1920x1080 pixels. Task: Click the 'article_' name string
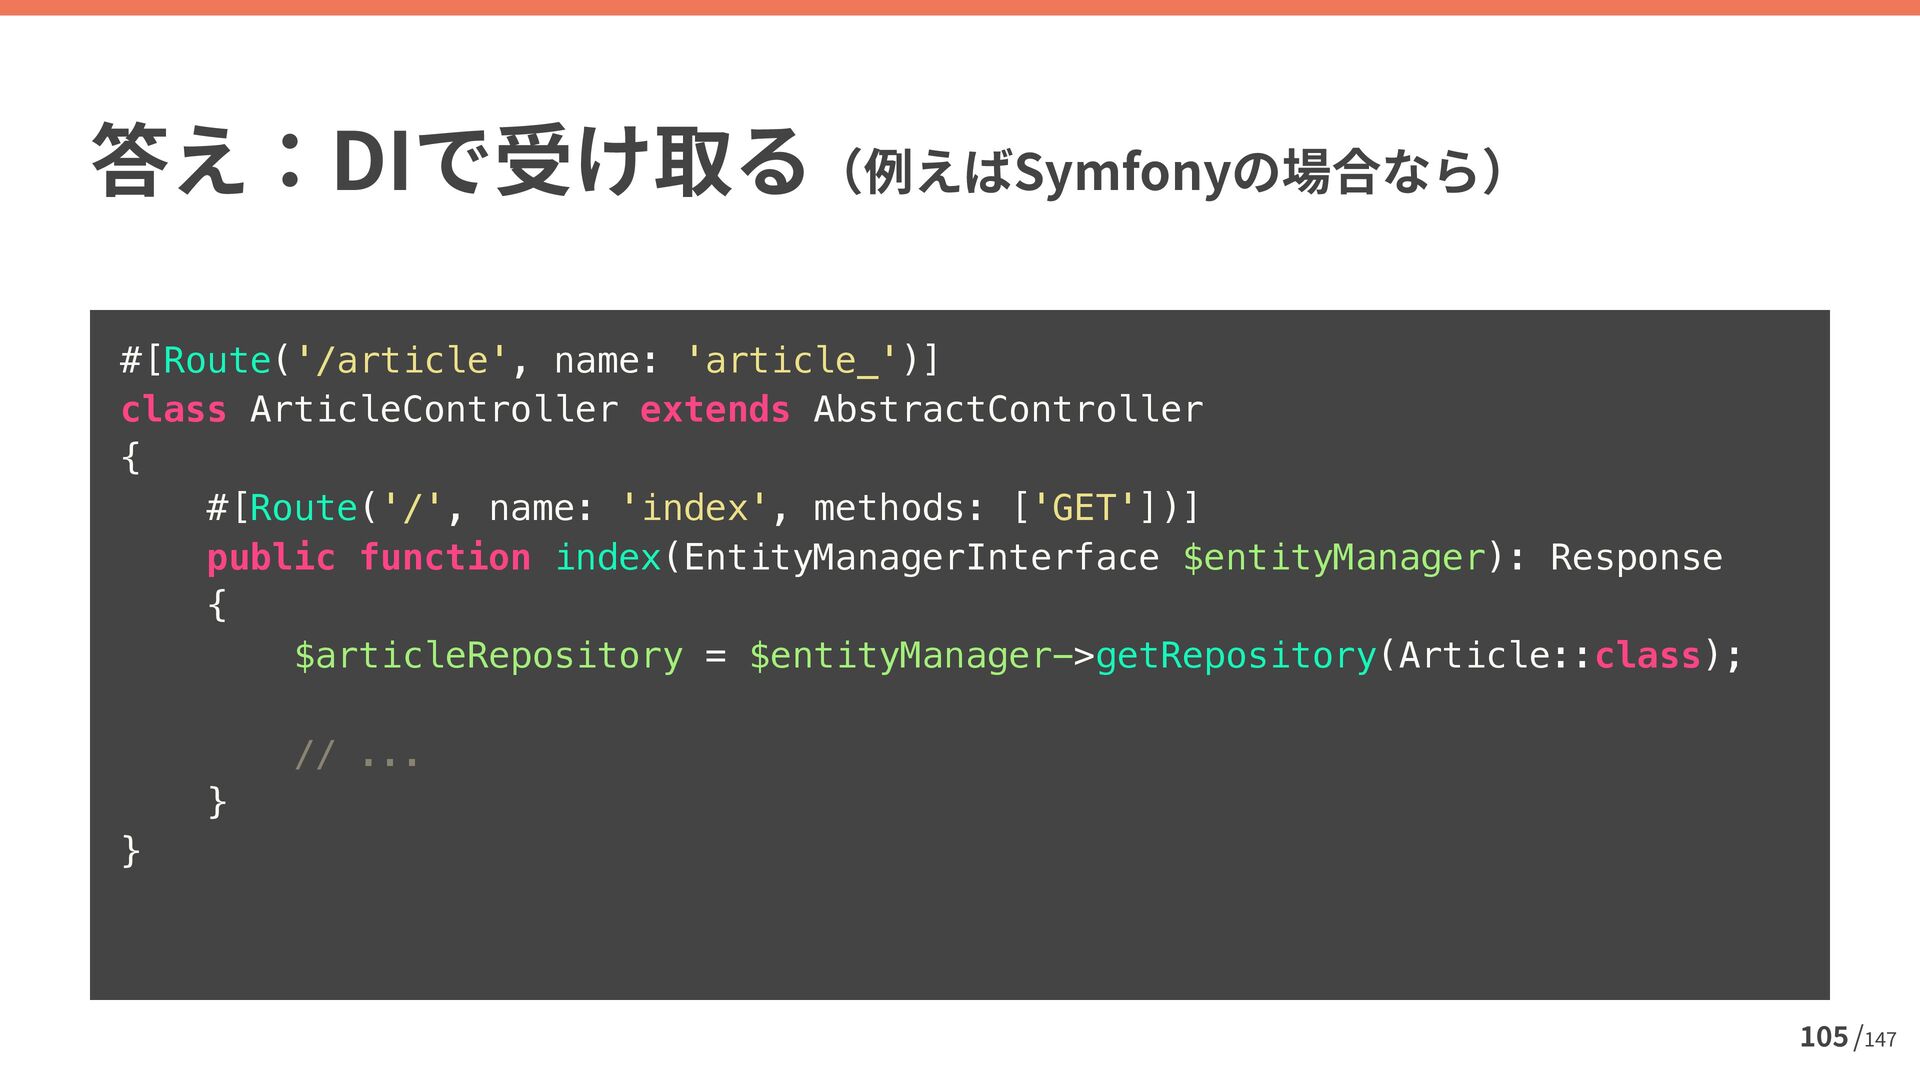coord(790,360)
